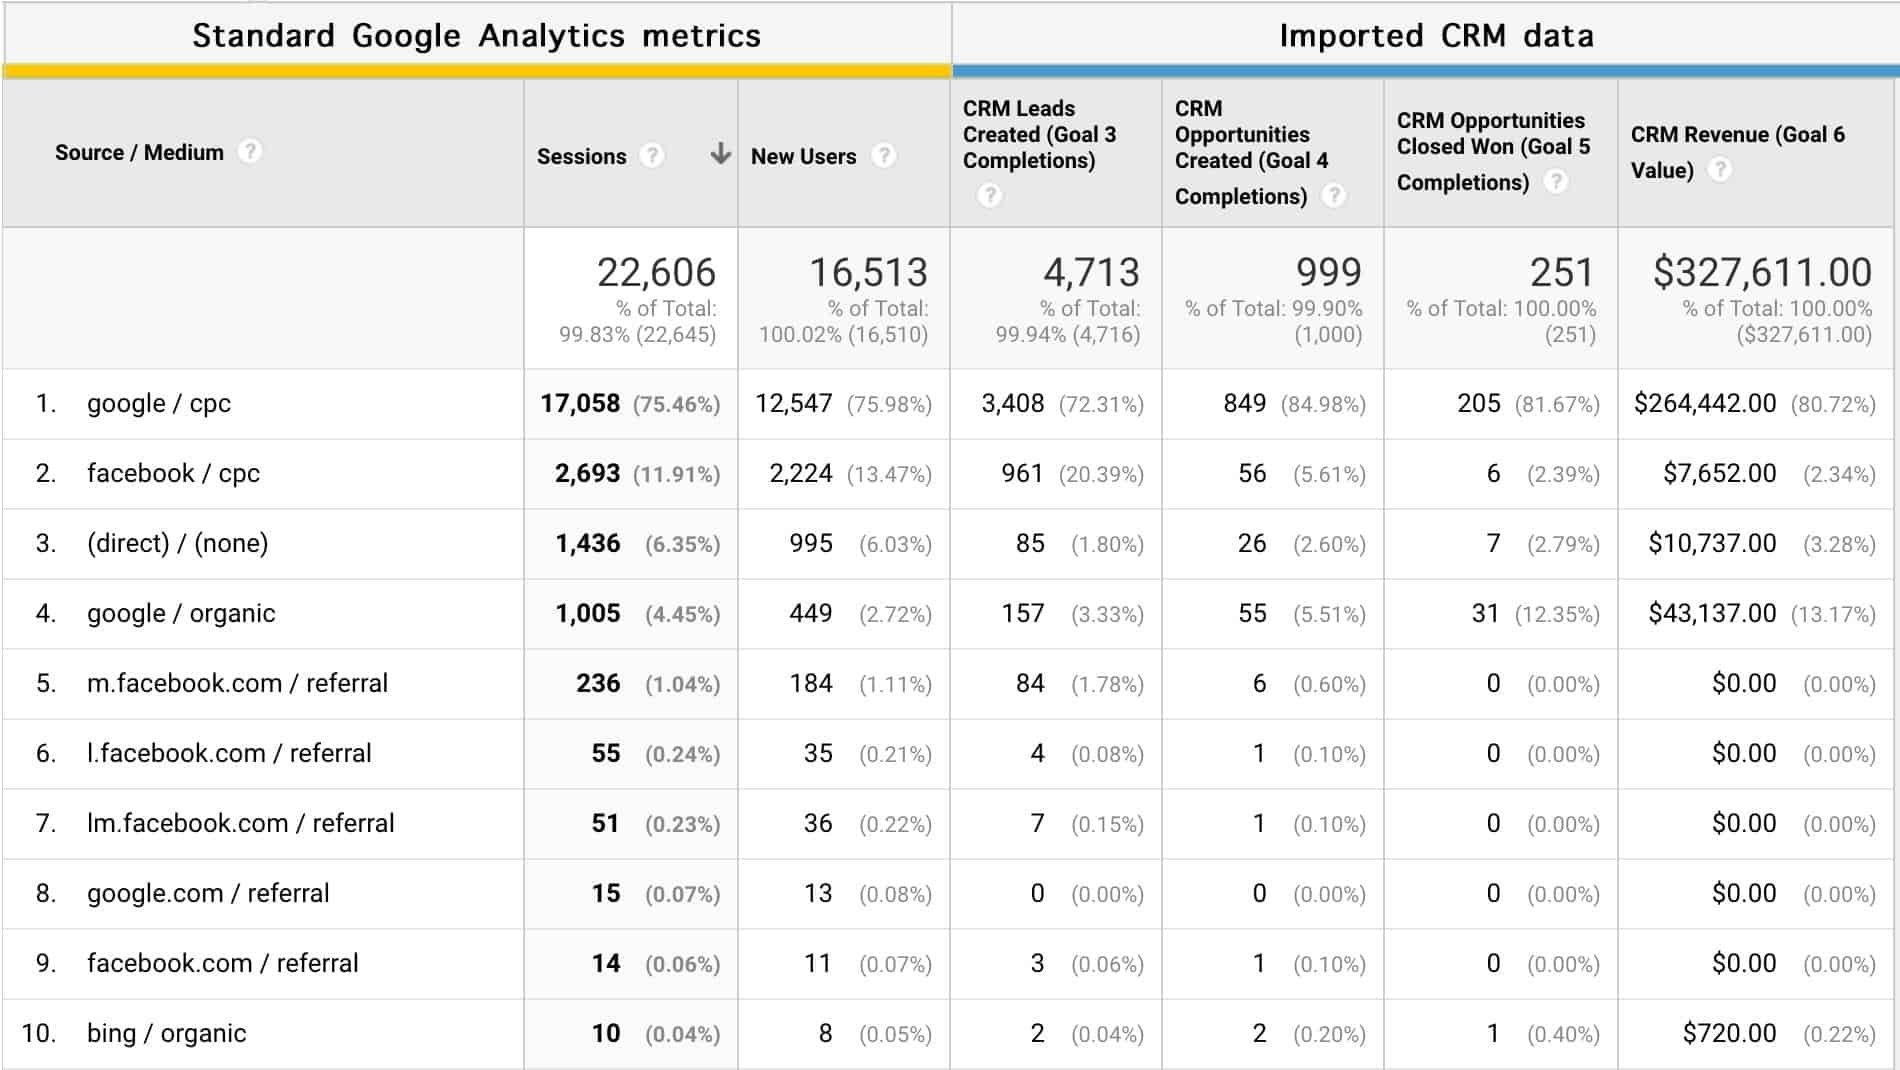Screen dimensions: 1900x1070
Task: Click the CRM Opportunities Closed Won help icon
Action: click(1557, 182)
